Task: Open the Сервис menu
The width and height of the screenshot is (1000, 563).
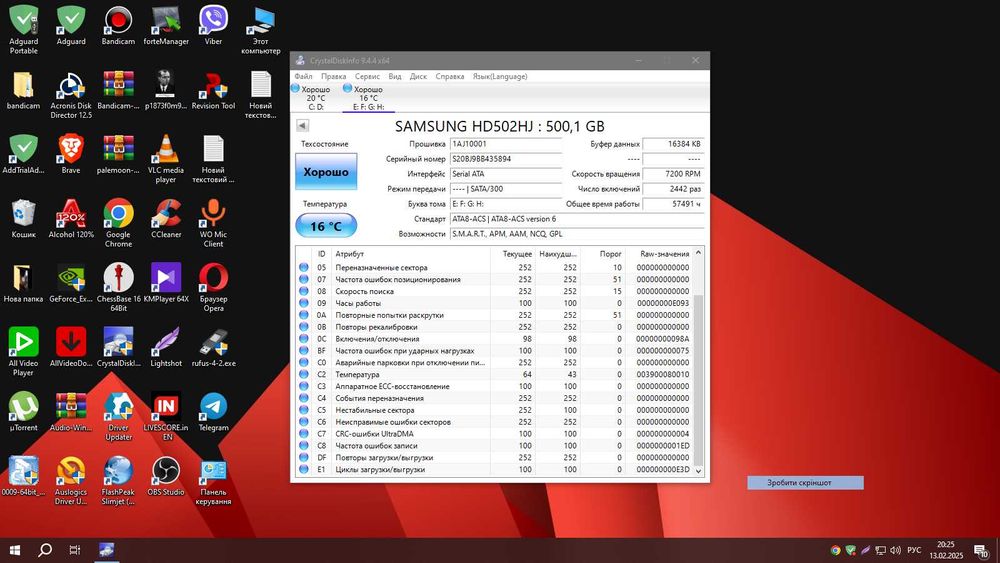Action: pyautogui.click(x=367, y=77)
